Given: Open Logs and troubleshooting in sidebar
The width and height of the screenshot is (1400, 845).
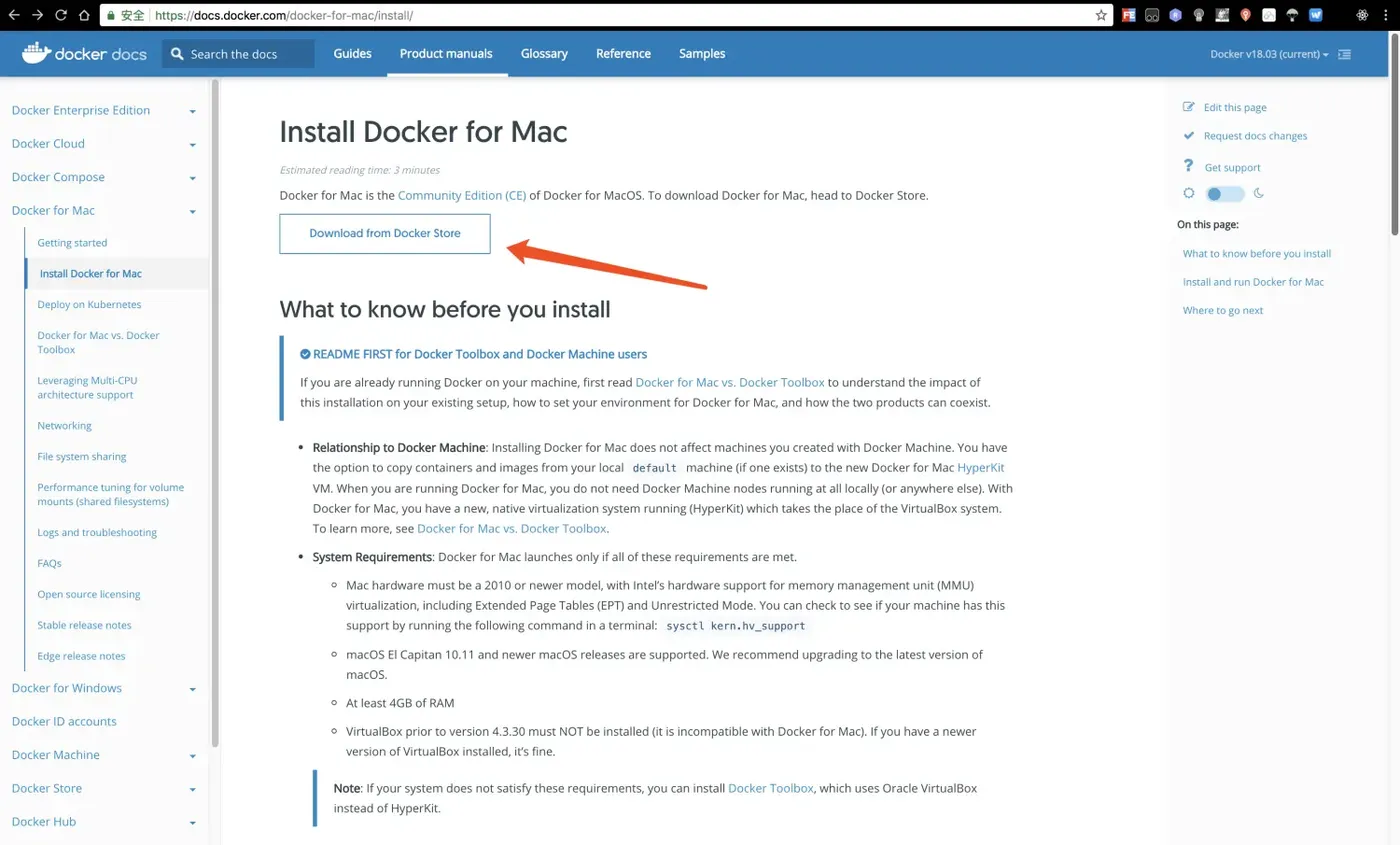Looking at the screenshot, I should pos(97,532).
